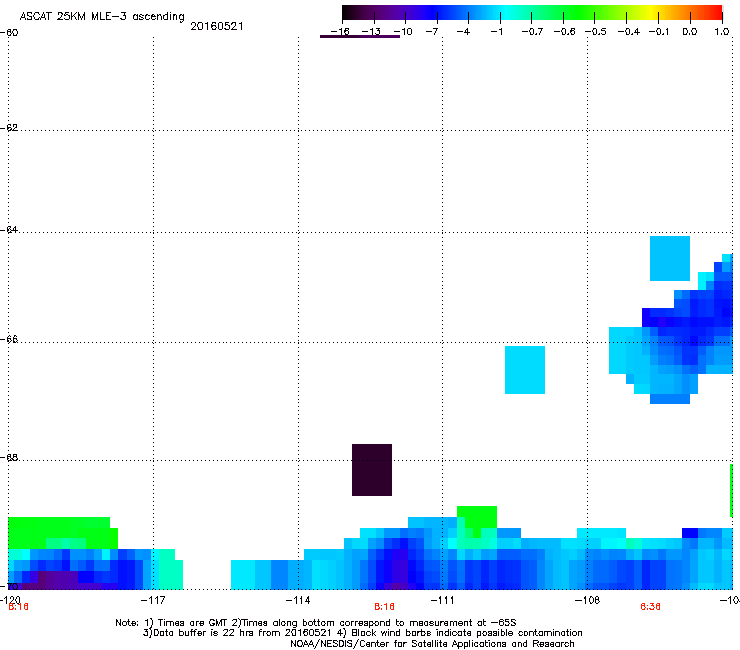Click the -13 label on the color scale
Viewport: 740px width, 650px height.
[x=371, y=32]
